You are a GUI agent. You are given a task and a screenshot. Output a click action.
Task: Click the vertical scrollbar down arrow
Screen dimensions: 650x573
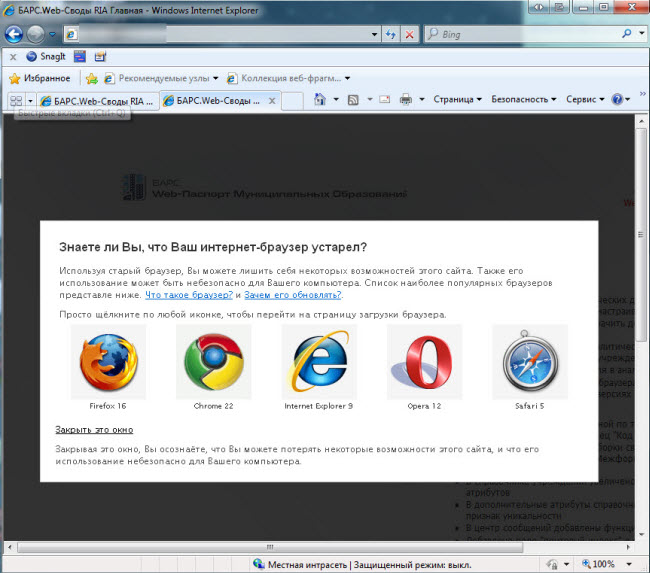(641, 534)
